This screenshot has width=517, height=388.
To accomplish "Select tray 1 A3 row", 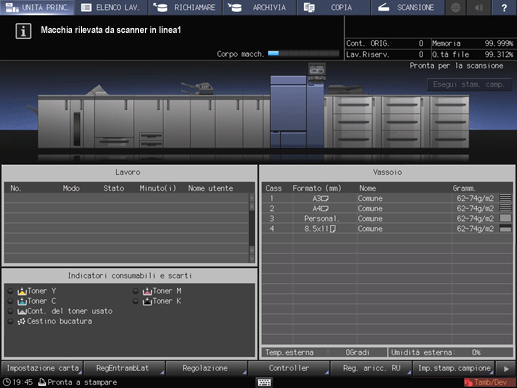I will click(387, 198).
